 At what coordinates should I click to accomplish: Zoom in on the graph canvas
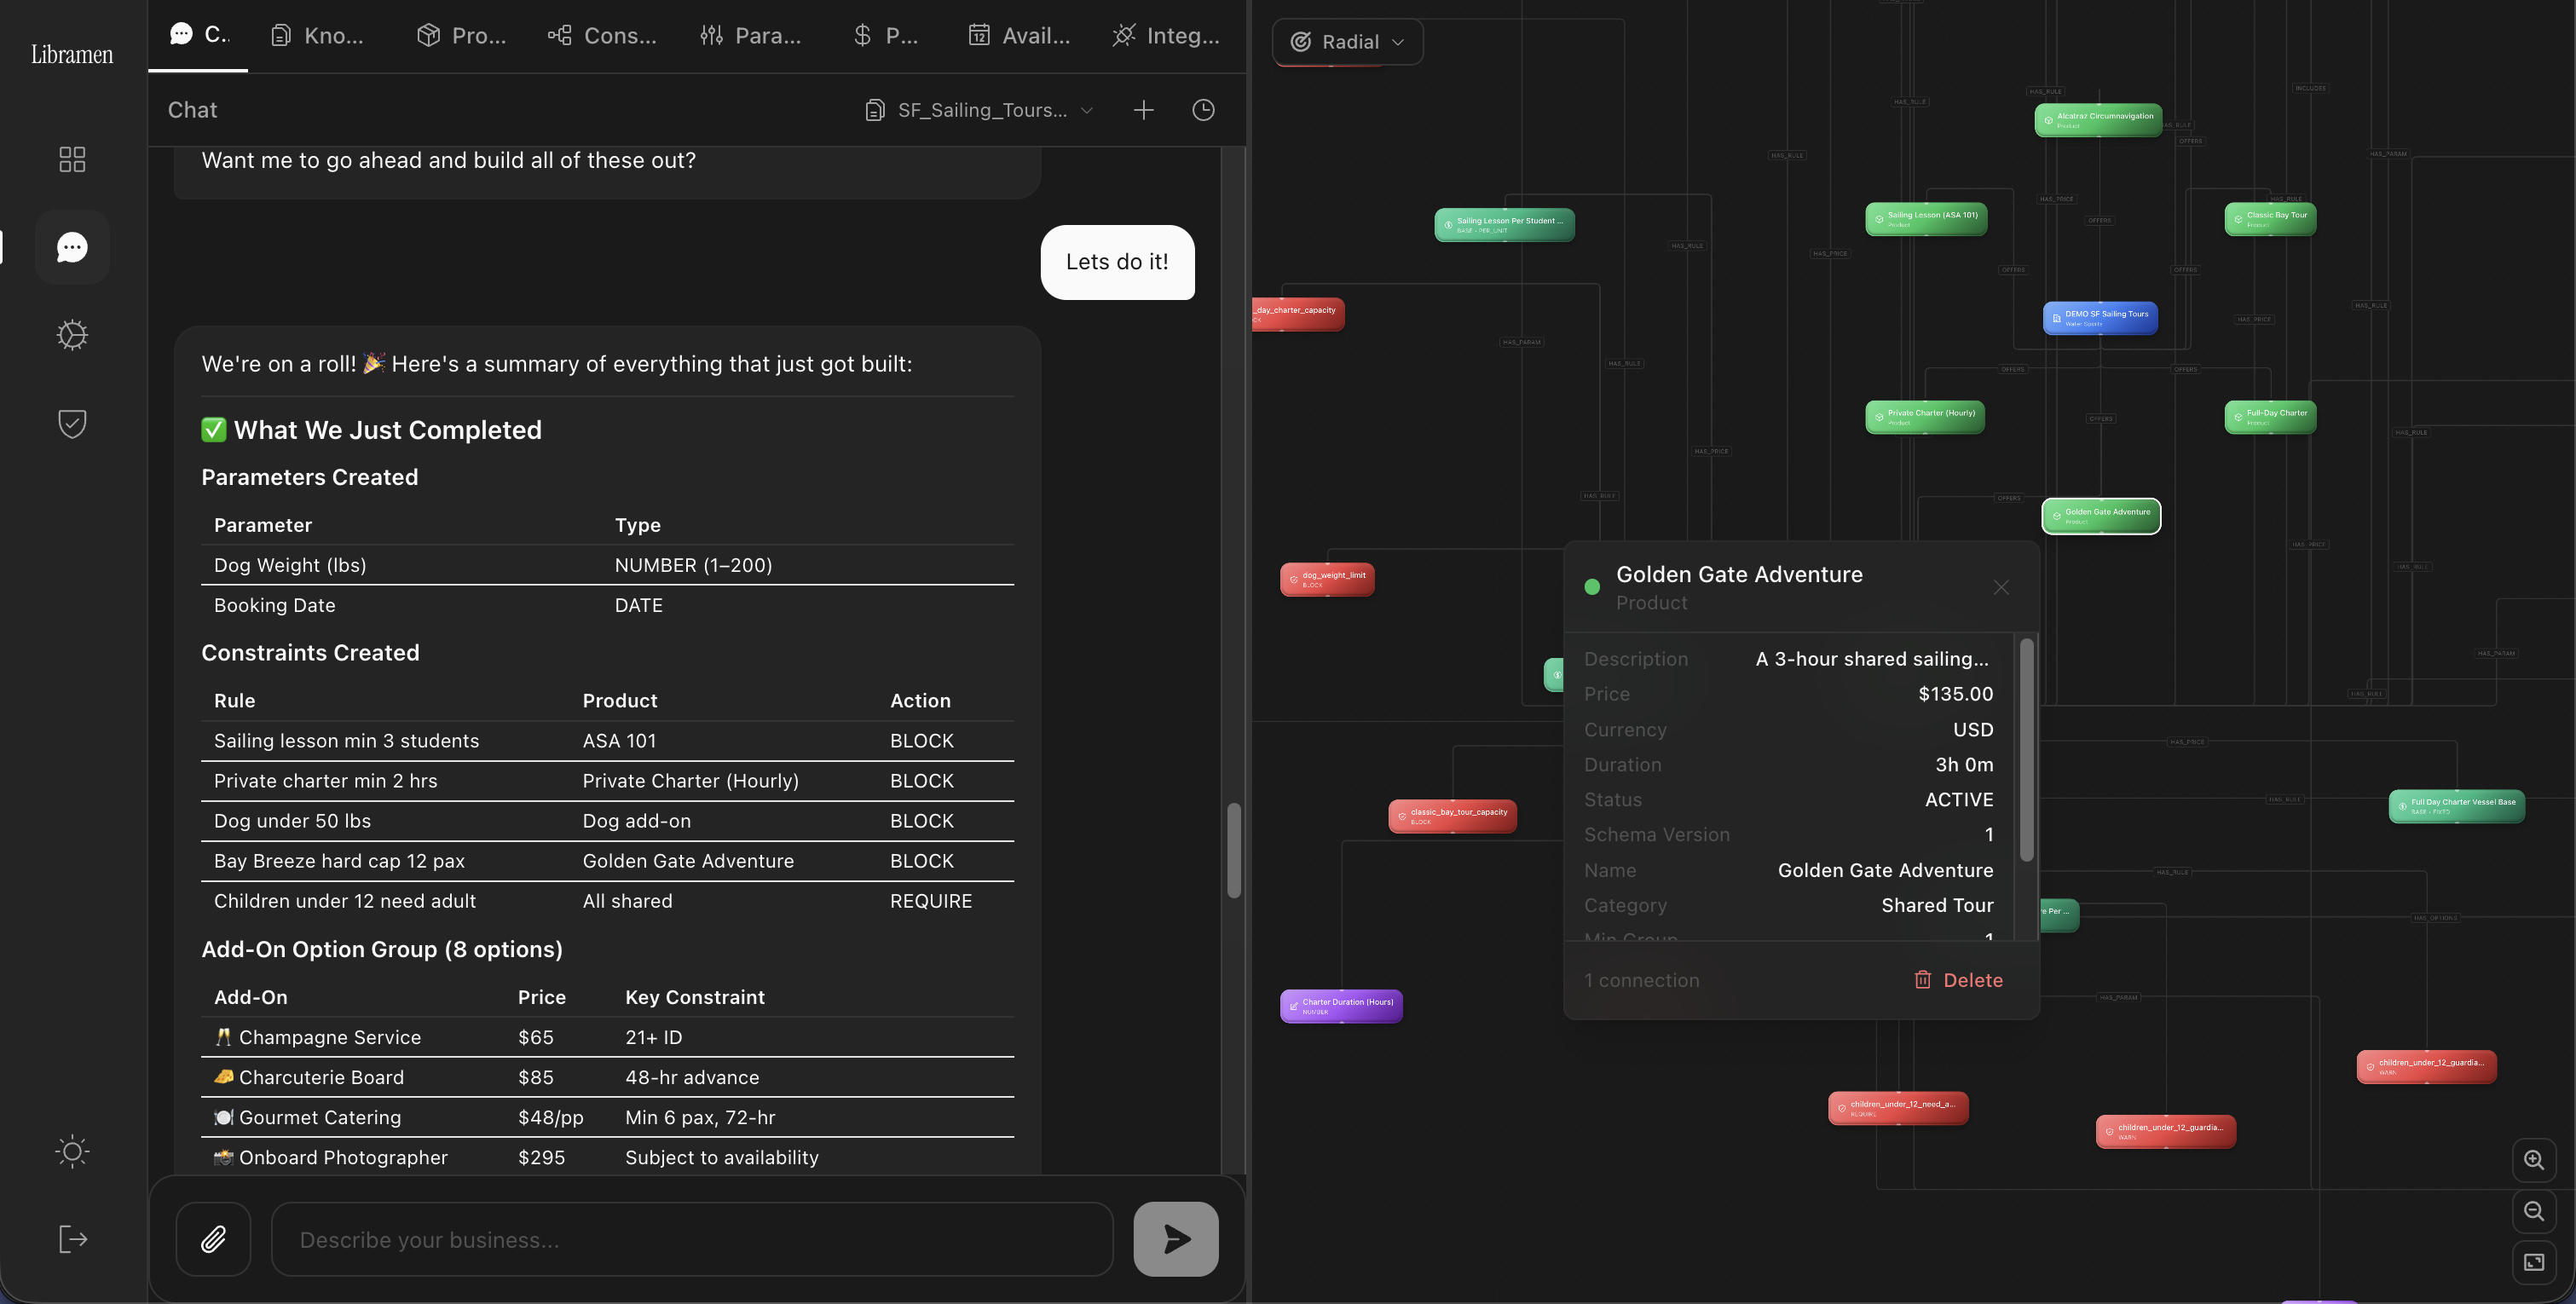[x=2534, y=1160]
